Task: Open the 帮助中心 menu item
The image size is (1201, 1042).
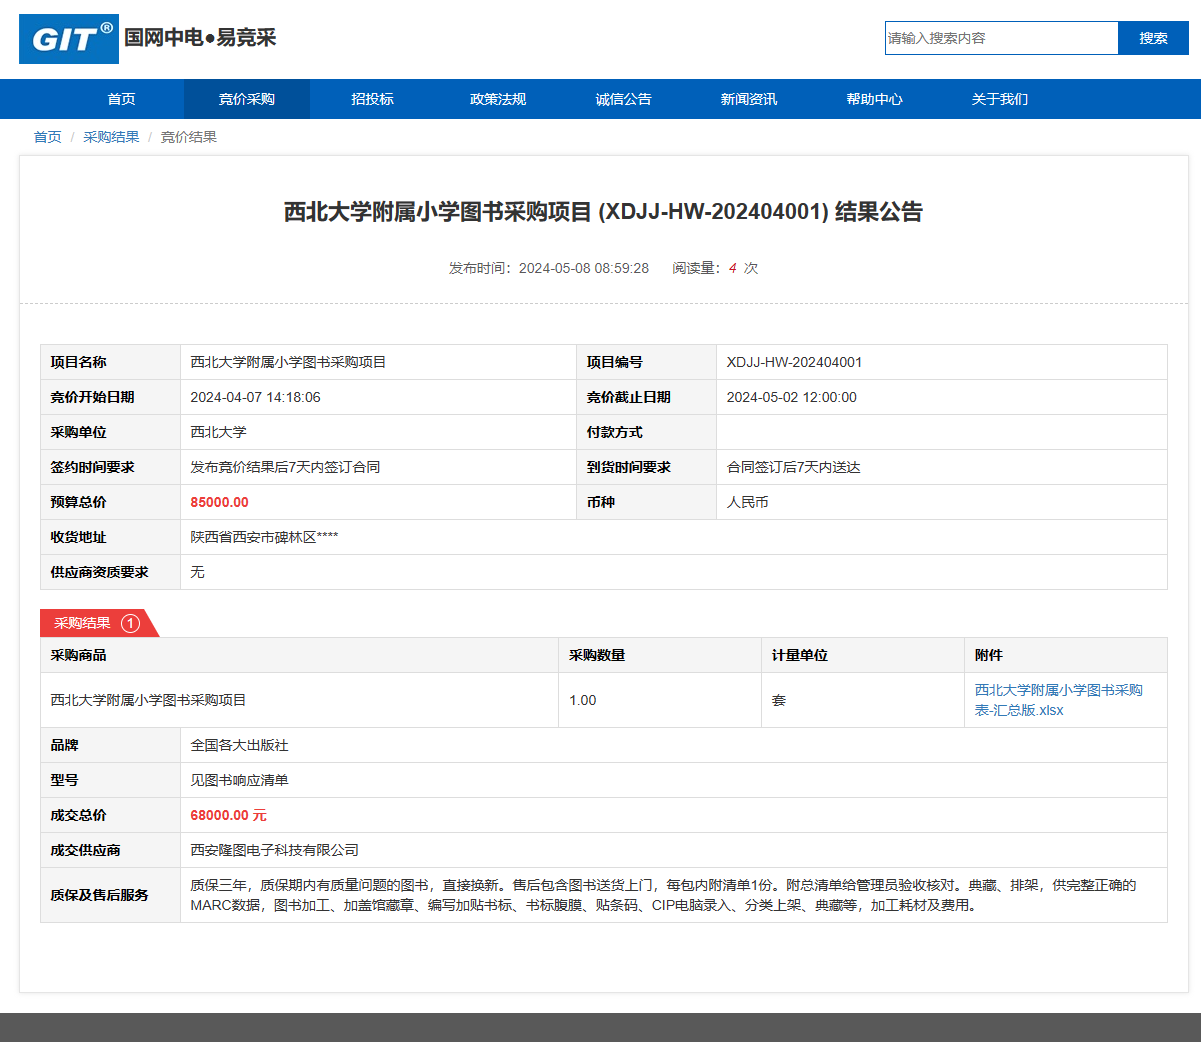Action: tap(874, 99)
